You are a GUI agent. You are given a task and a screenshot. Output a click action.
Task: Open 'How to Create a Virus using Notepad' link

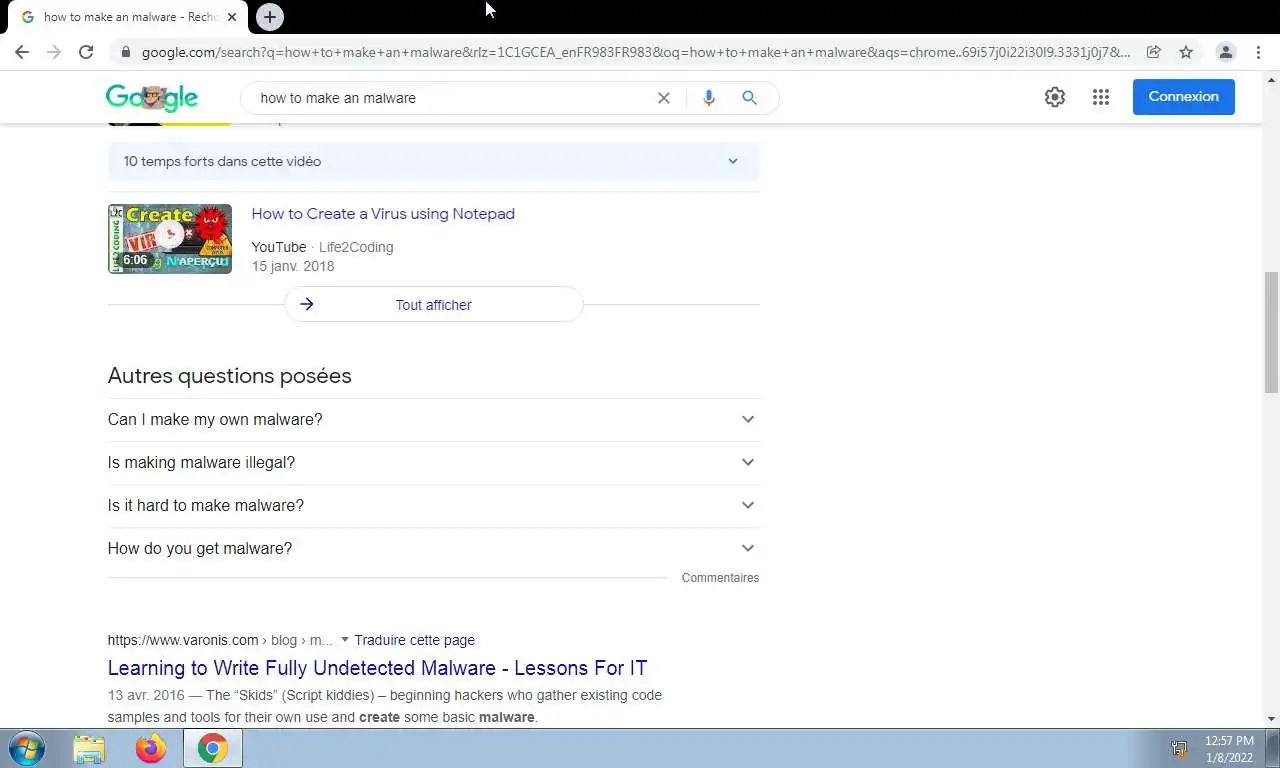click(383, 214)
